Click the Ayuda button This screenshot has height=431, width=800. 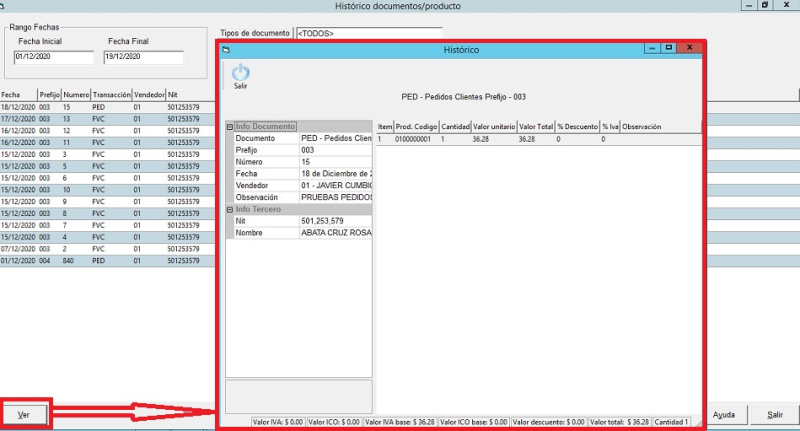click(x=726, y=414)
